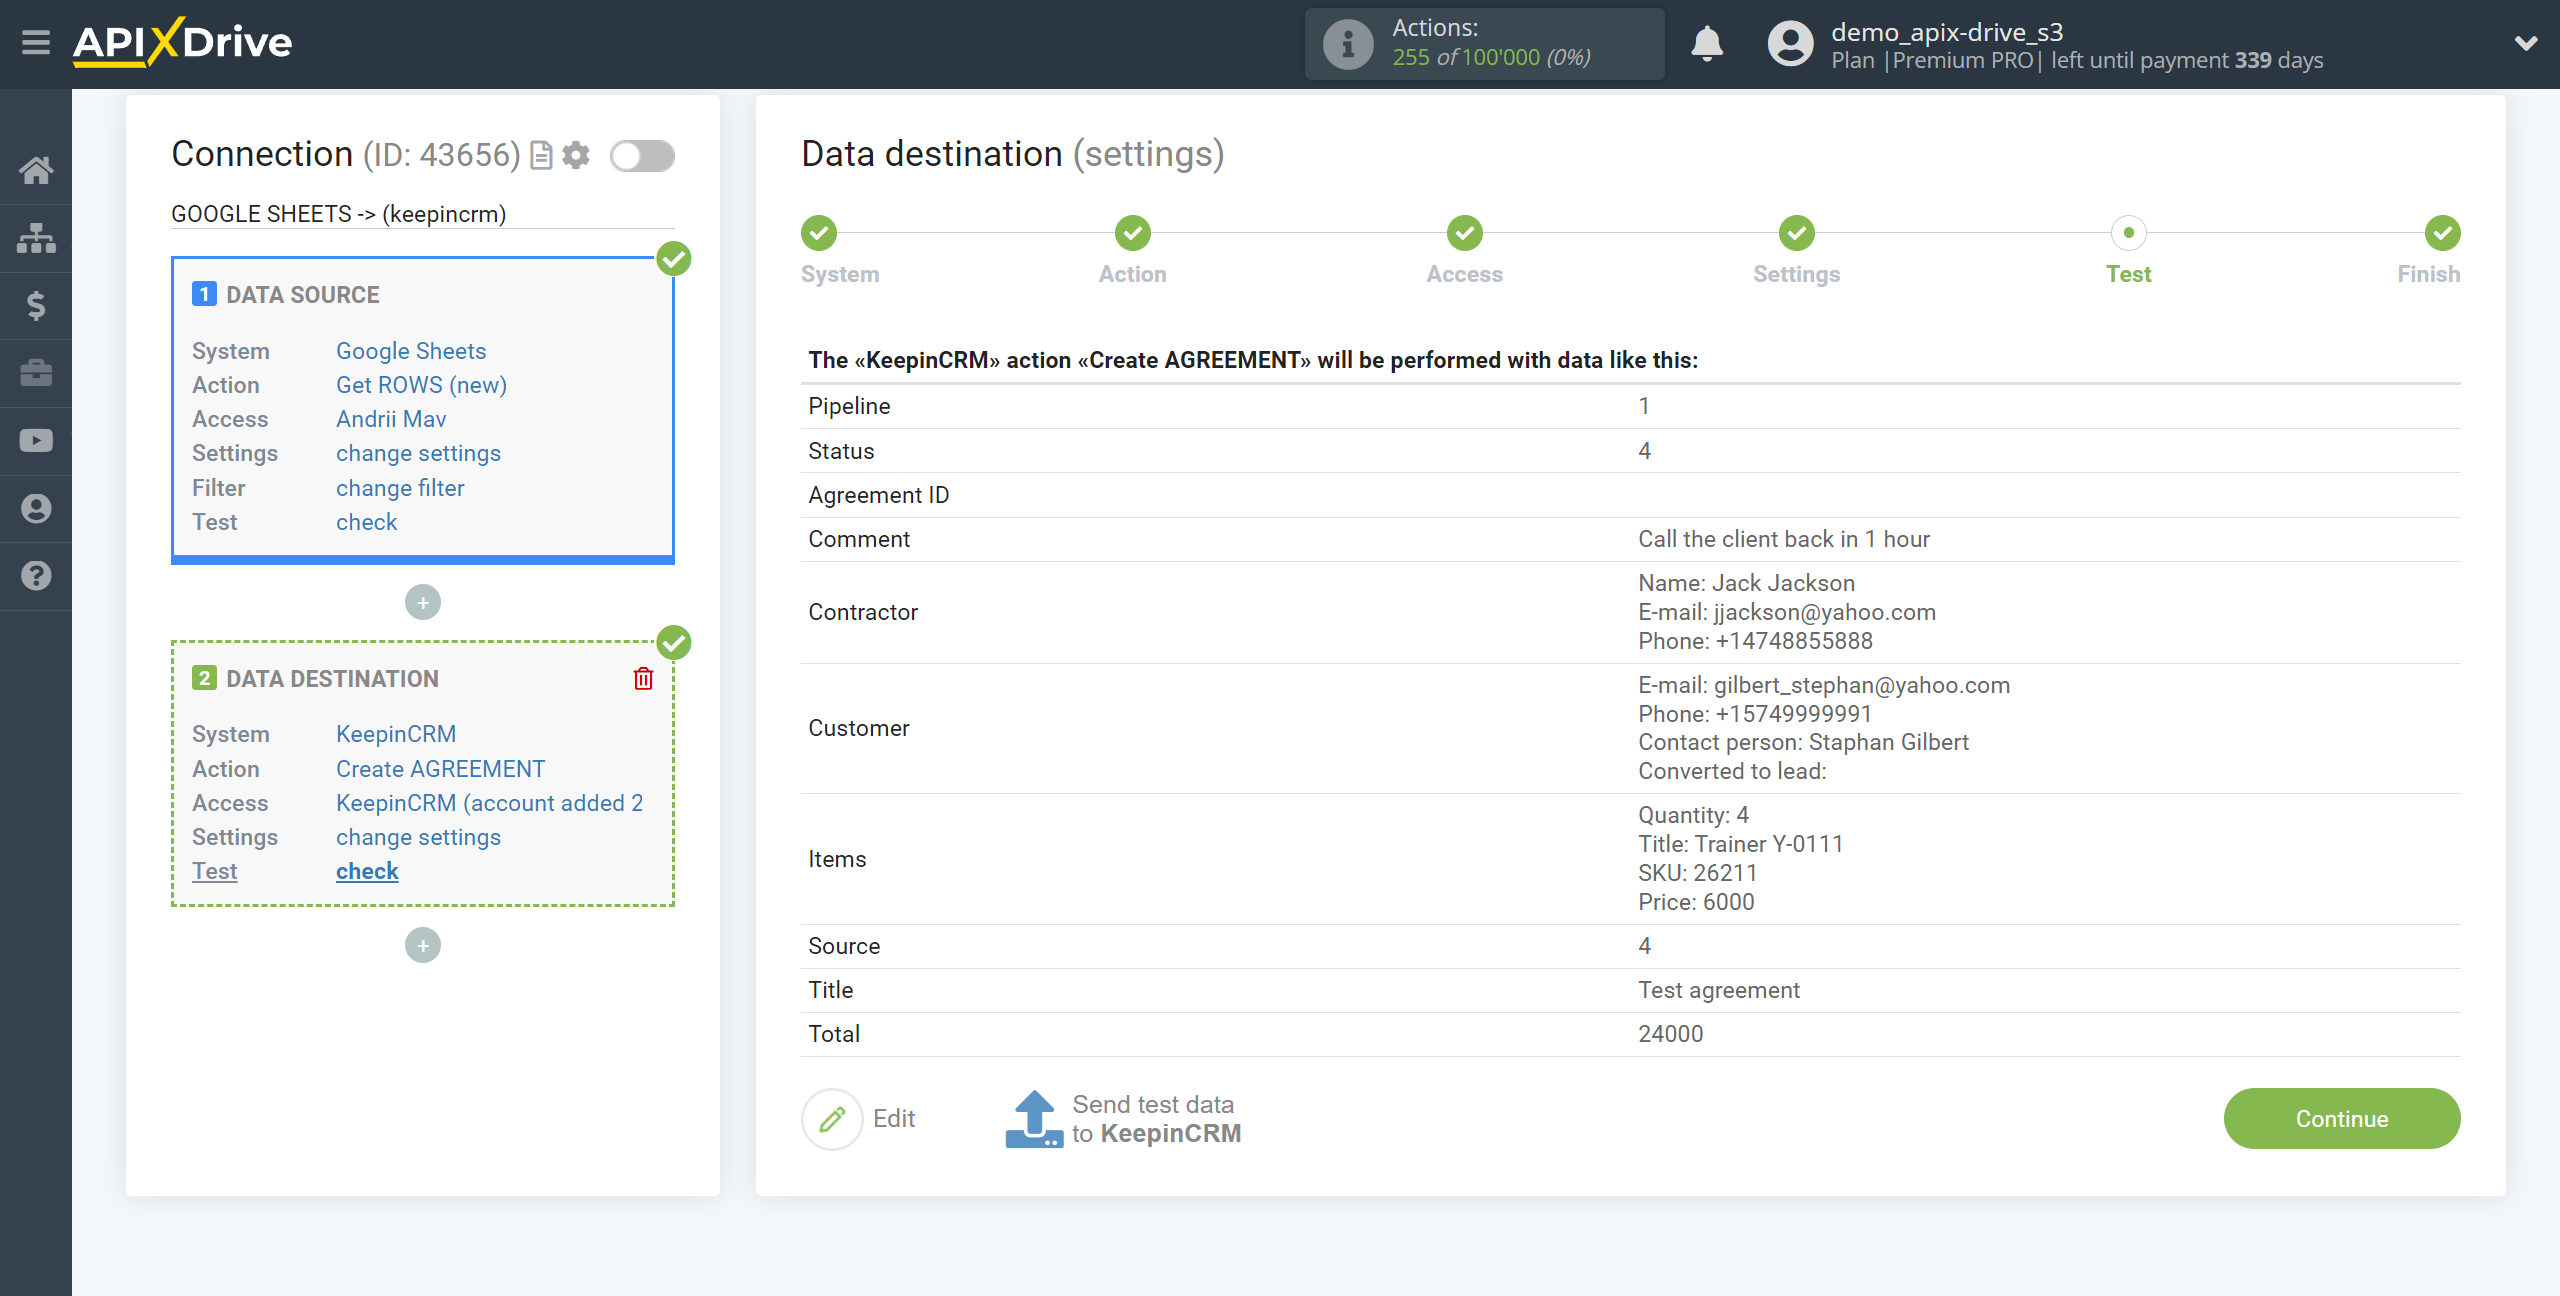Click the Agreement ID row label
2560x1296 pixels.
[x=879, y=495]
